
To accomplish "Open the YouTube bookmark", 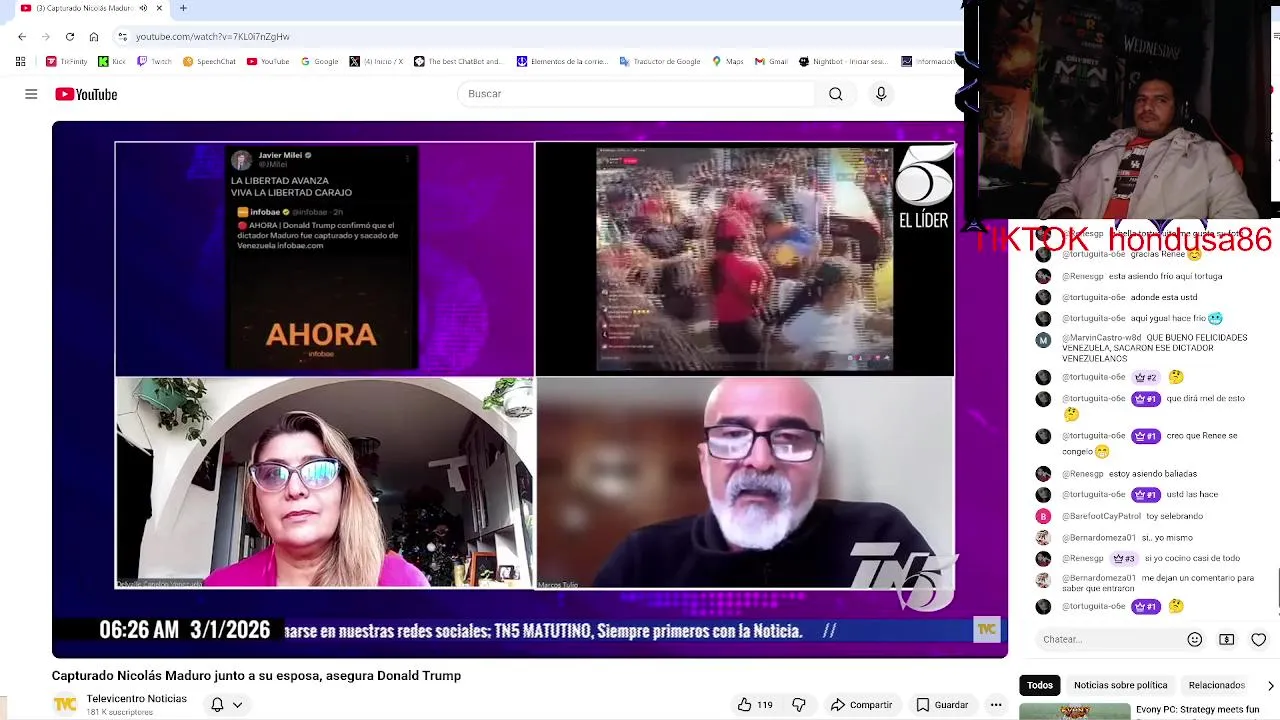I will 268,61.
